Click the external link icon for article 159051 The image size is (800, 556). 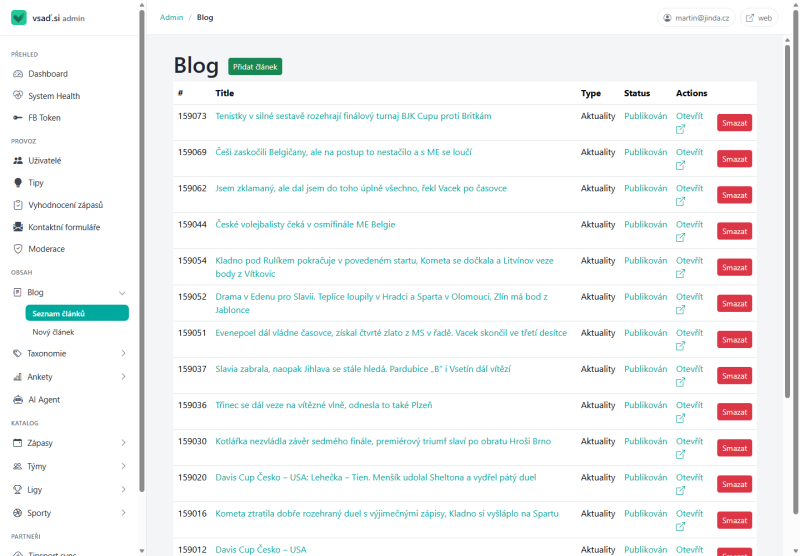click(x=680, y=346)
